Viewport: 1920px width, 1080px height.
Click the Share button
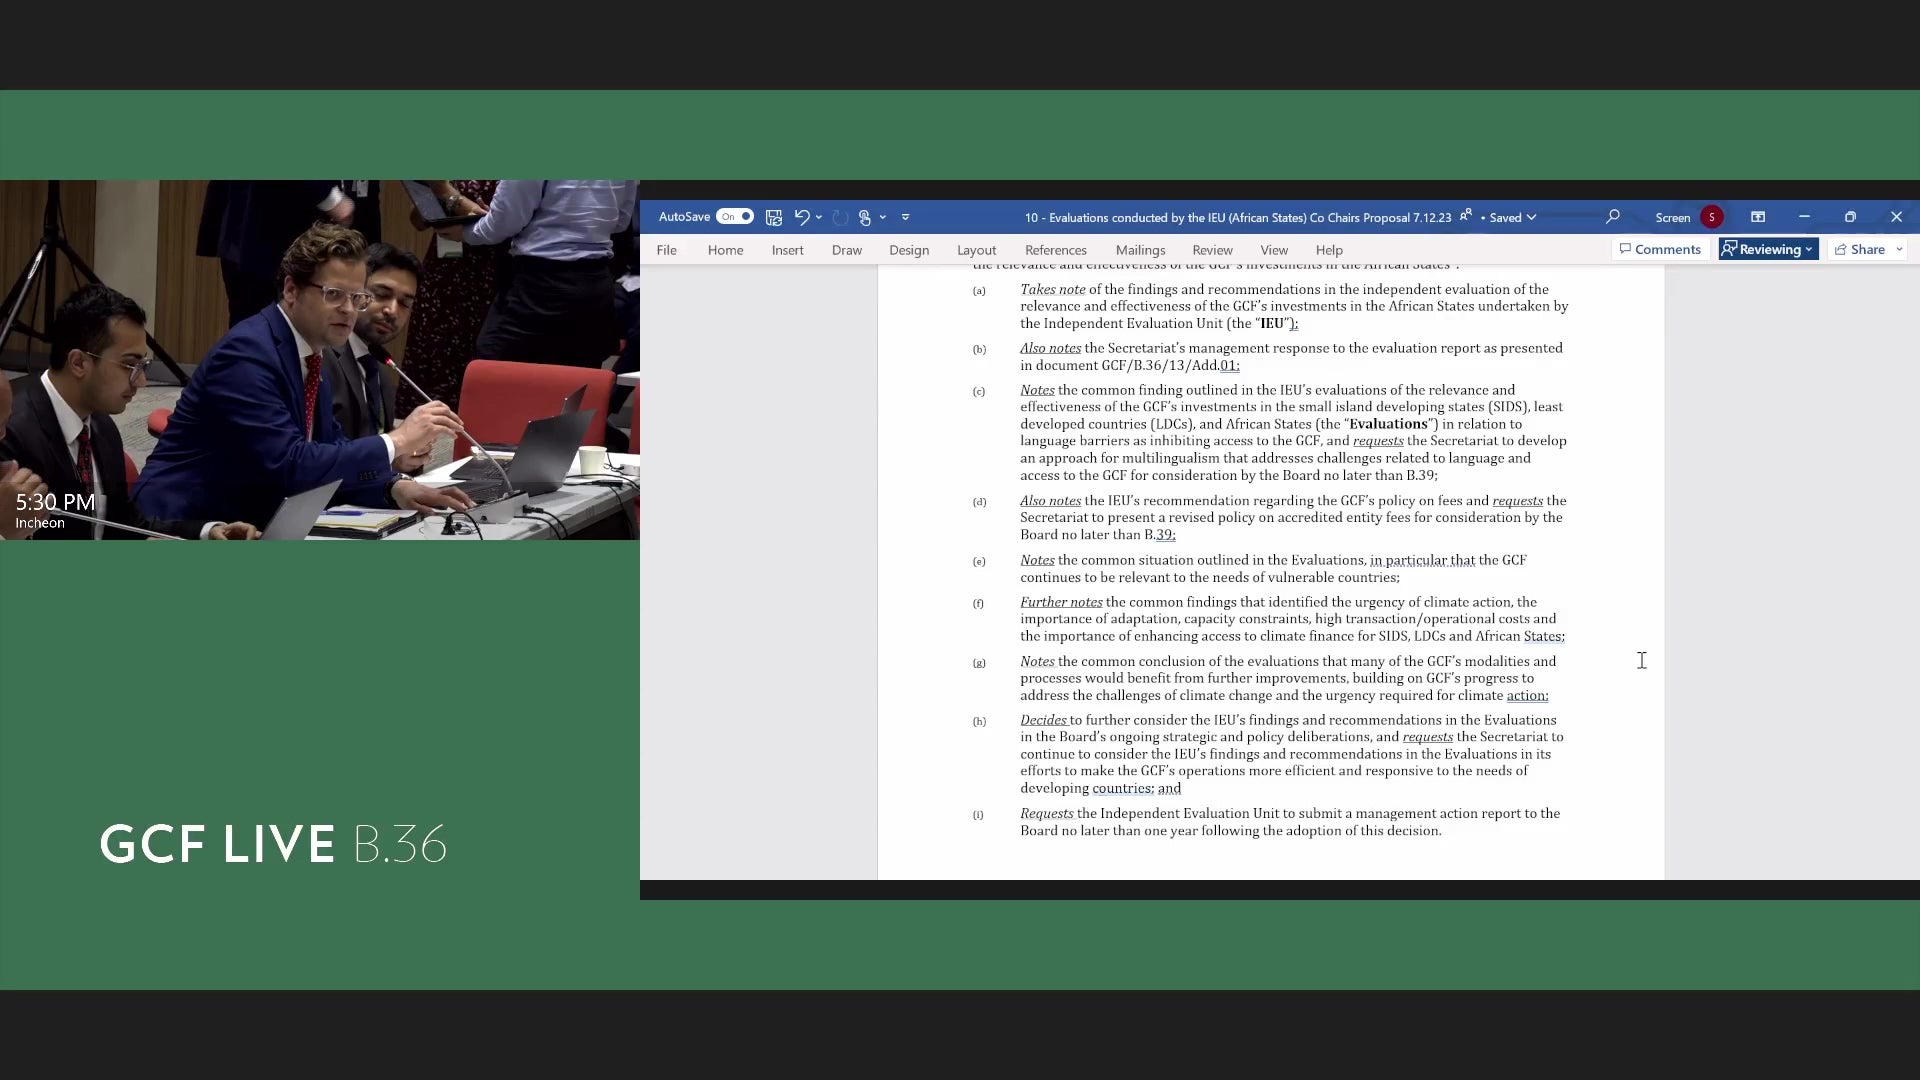tap(1860, 249)
